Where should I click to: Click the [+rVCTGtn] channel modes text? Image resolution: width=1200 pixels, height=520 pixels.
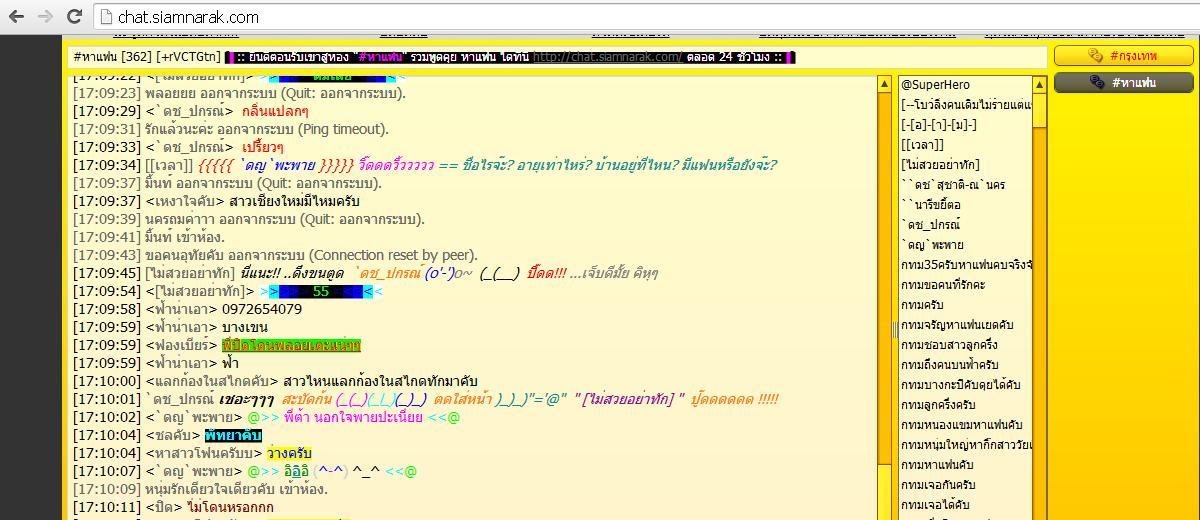[187, 57]
